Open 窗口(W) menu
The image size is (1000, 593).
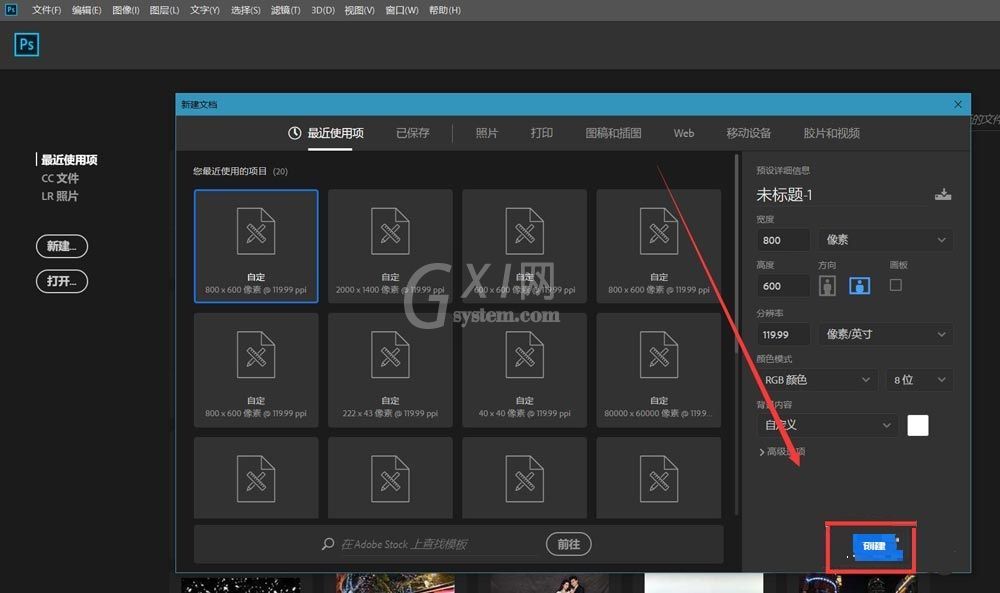tap(402, 10)
